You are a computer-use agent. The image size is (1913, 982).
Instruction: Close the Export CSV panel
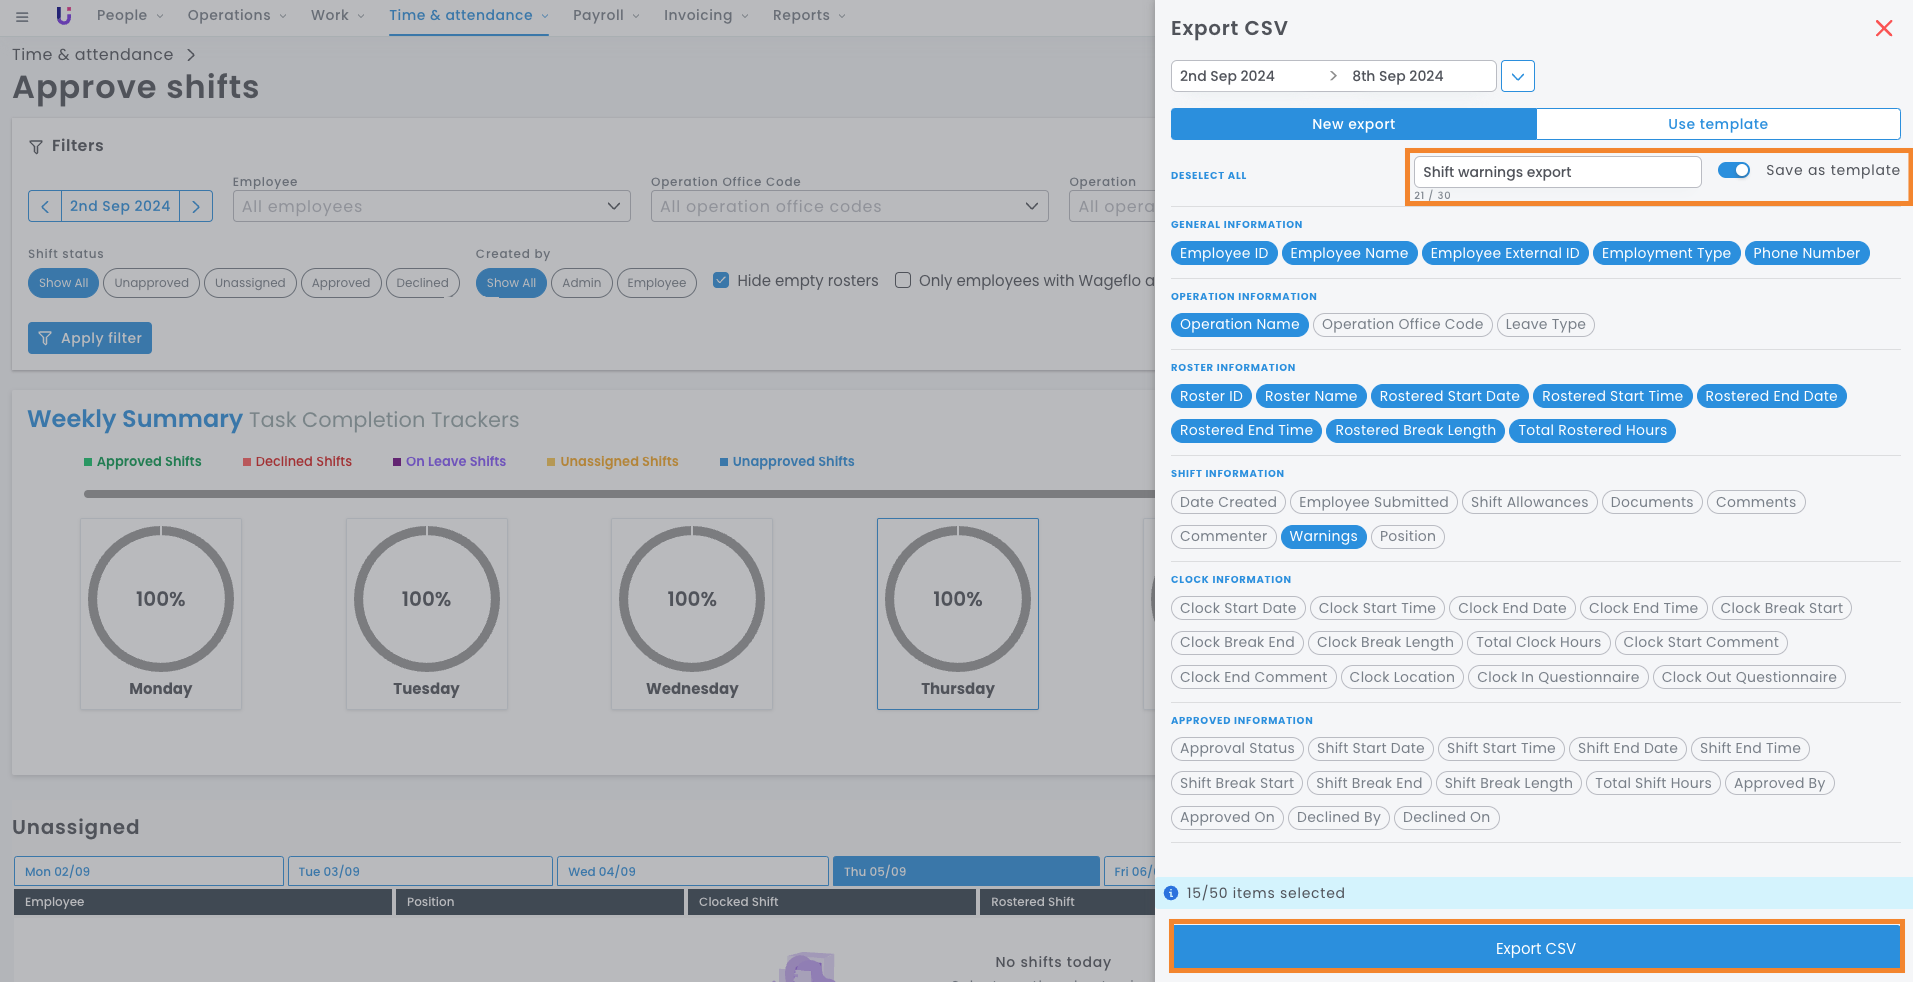point(1883,28)
